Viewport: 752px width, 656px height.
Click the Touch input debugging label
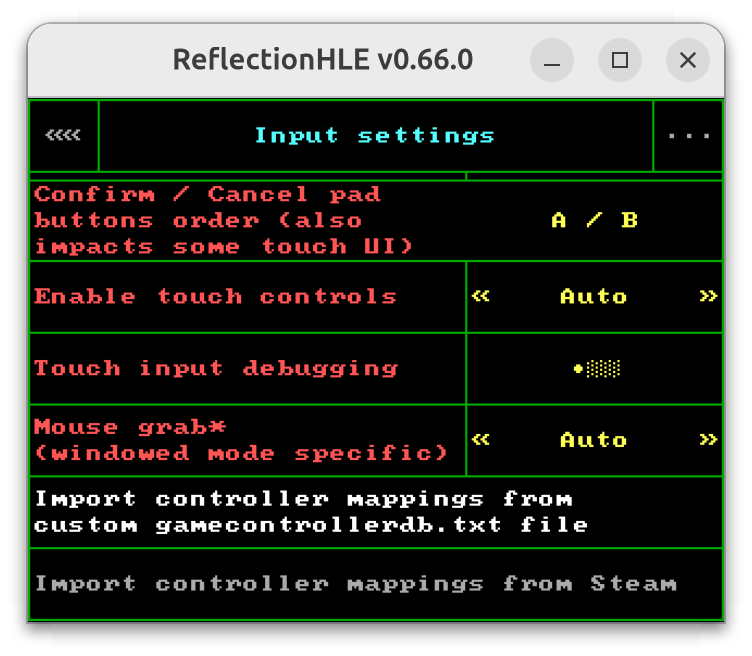216,369
